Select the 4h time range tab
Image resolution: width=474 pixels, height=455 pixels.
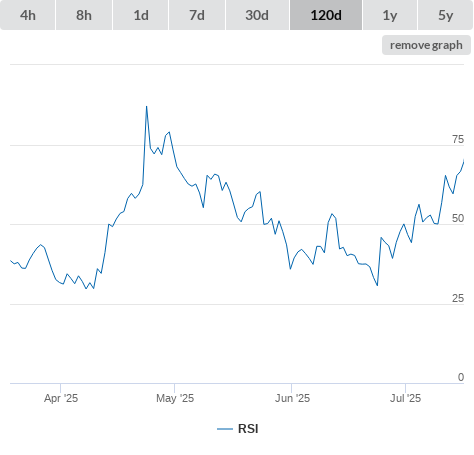pos(28,15)
